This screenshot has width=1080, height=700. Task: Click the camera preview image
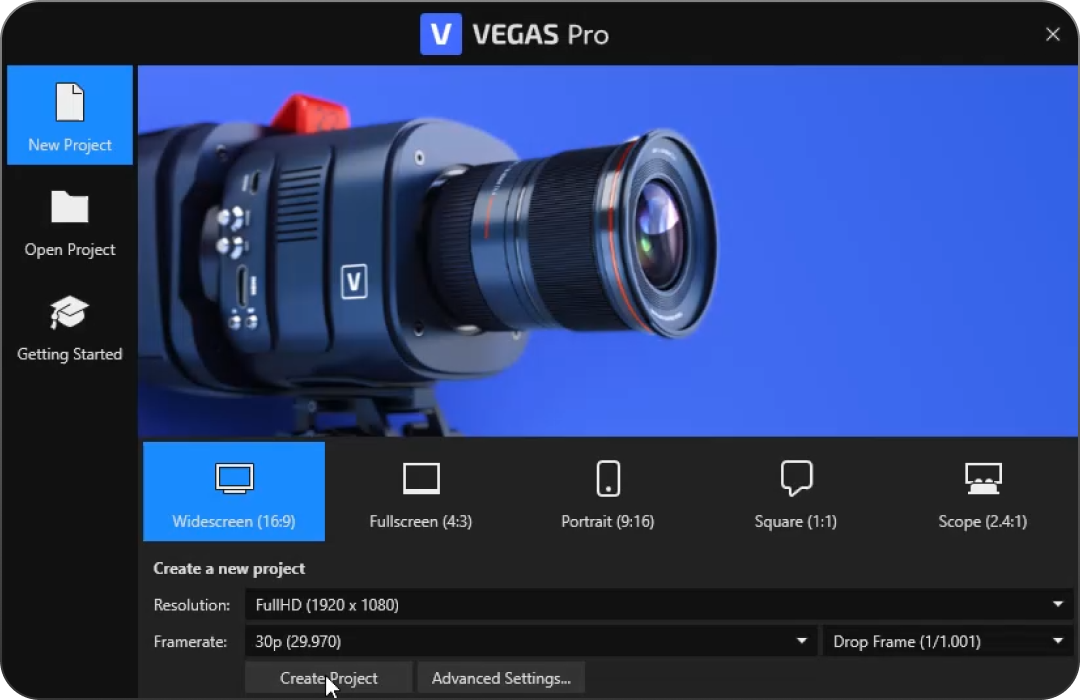coord(608,251)
